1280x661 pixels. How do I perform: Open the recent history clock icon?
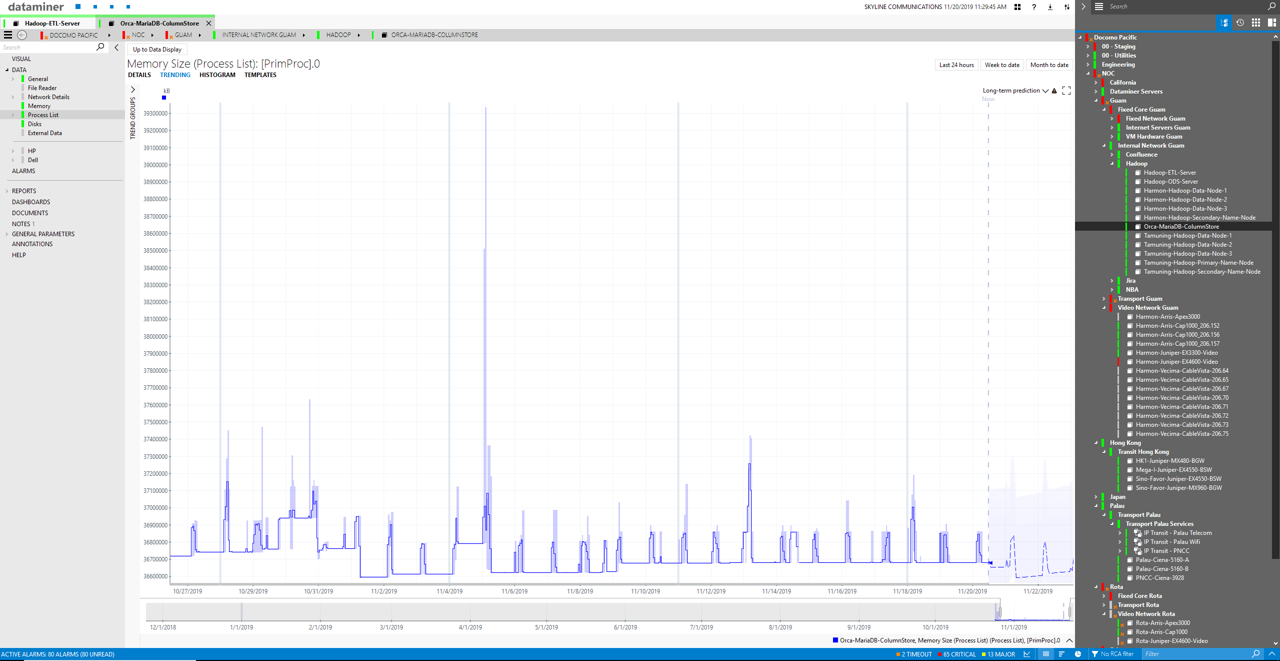point(1240,23)
